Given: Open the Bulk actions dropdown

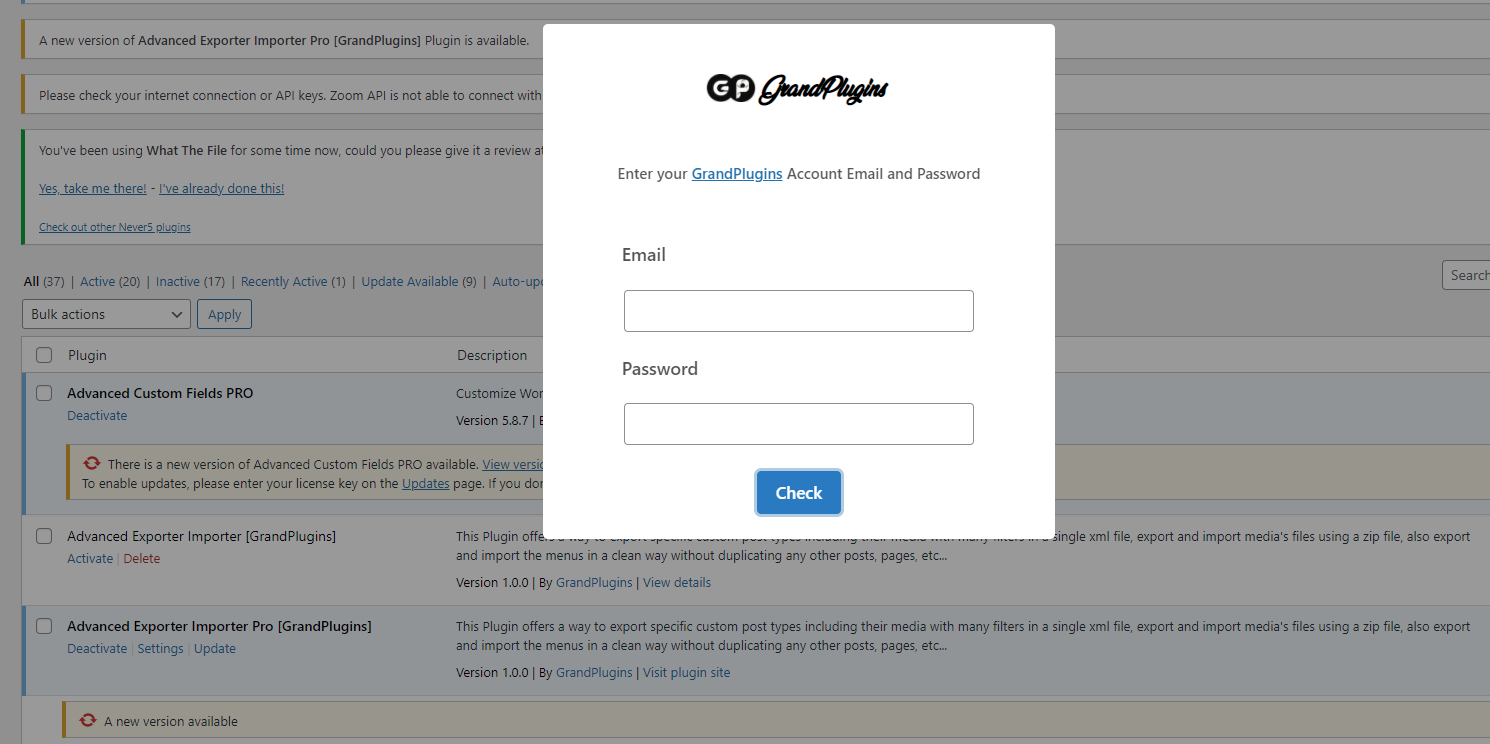Looking at the screenshot, I should point(106,313).
